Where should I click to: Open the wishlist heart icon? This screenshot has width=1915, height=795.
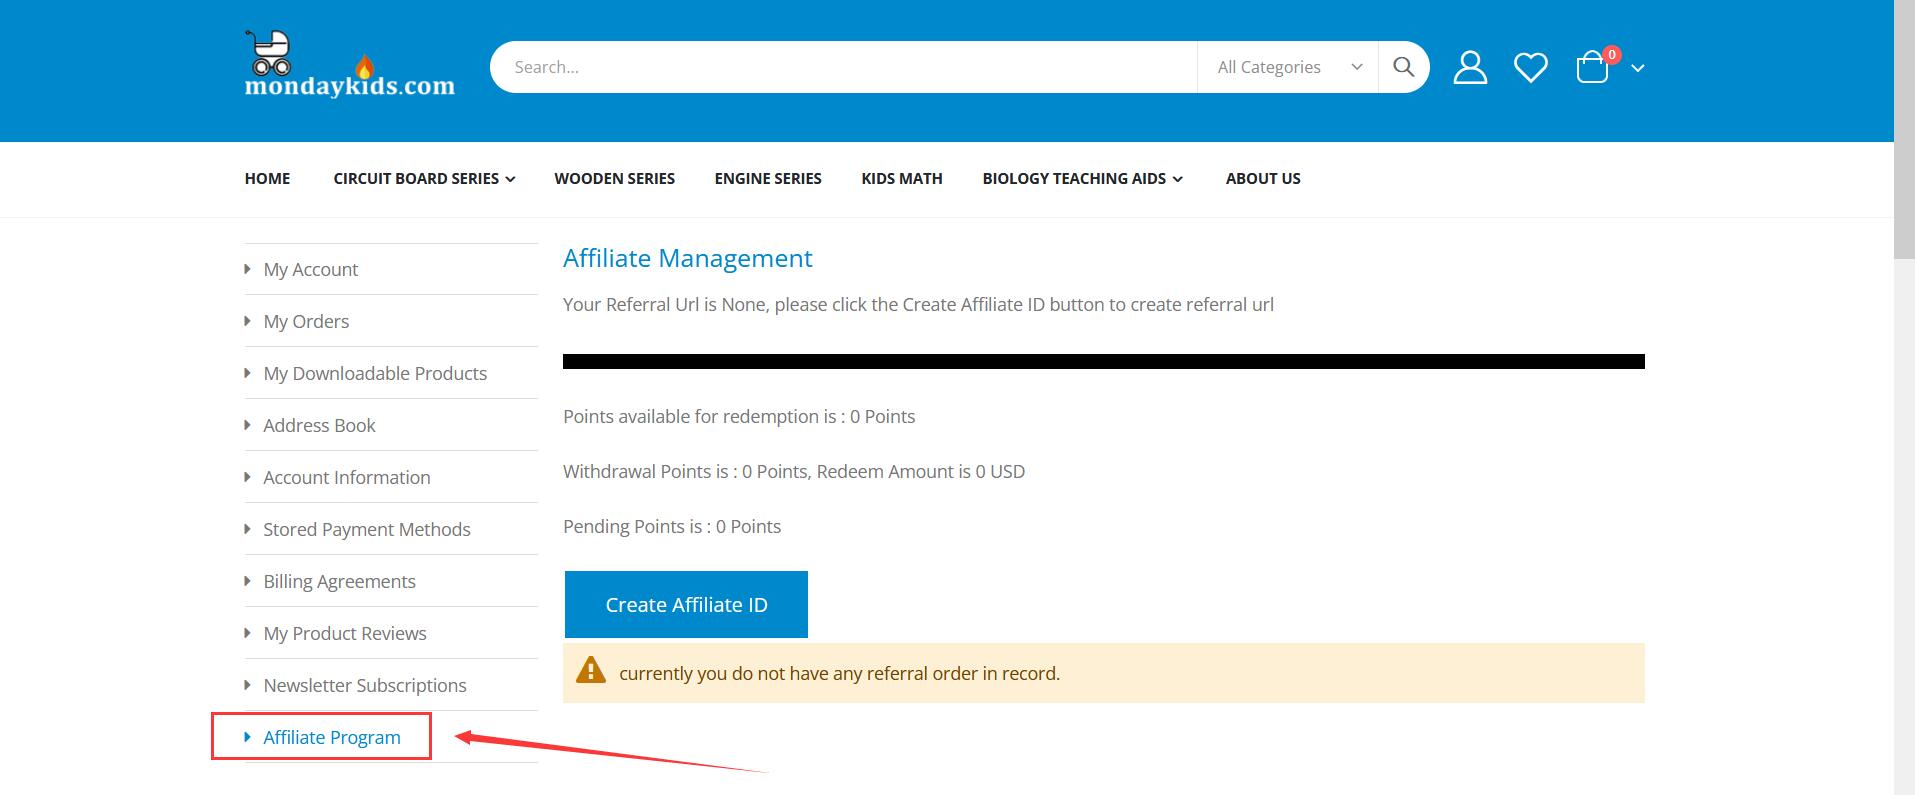click(x=1530, y=67)
